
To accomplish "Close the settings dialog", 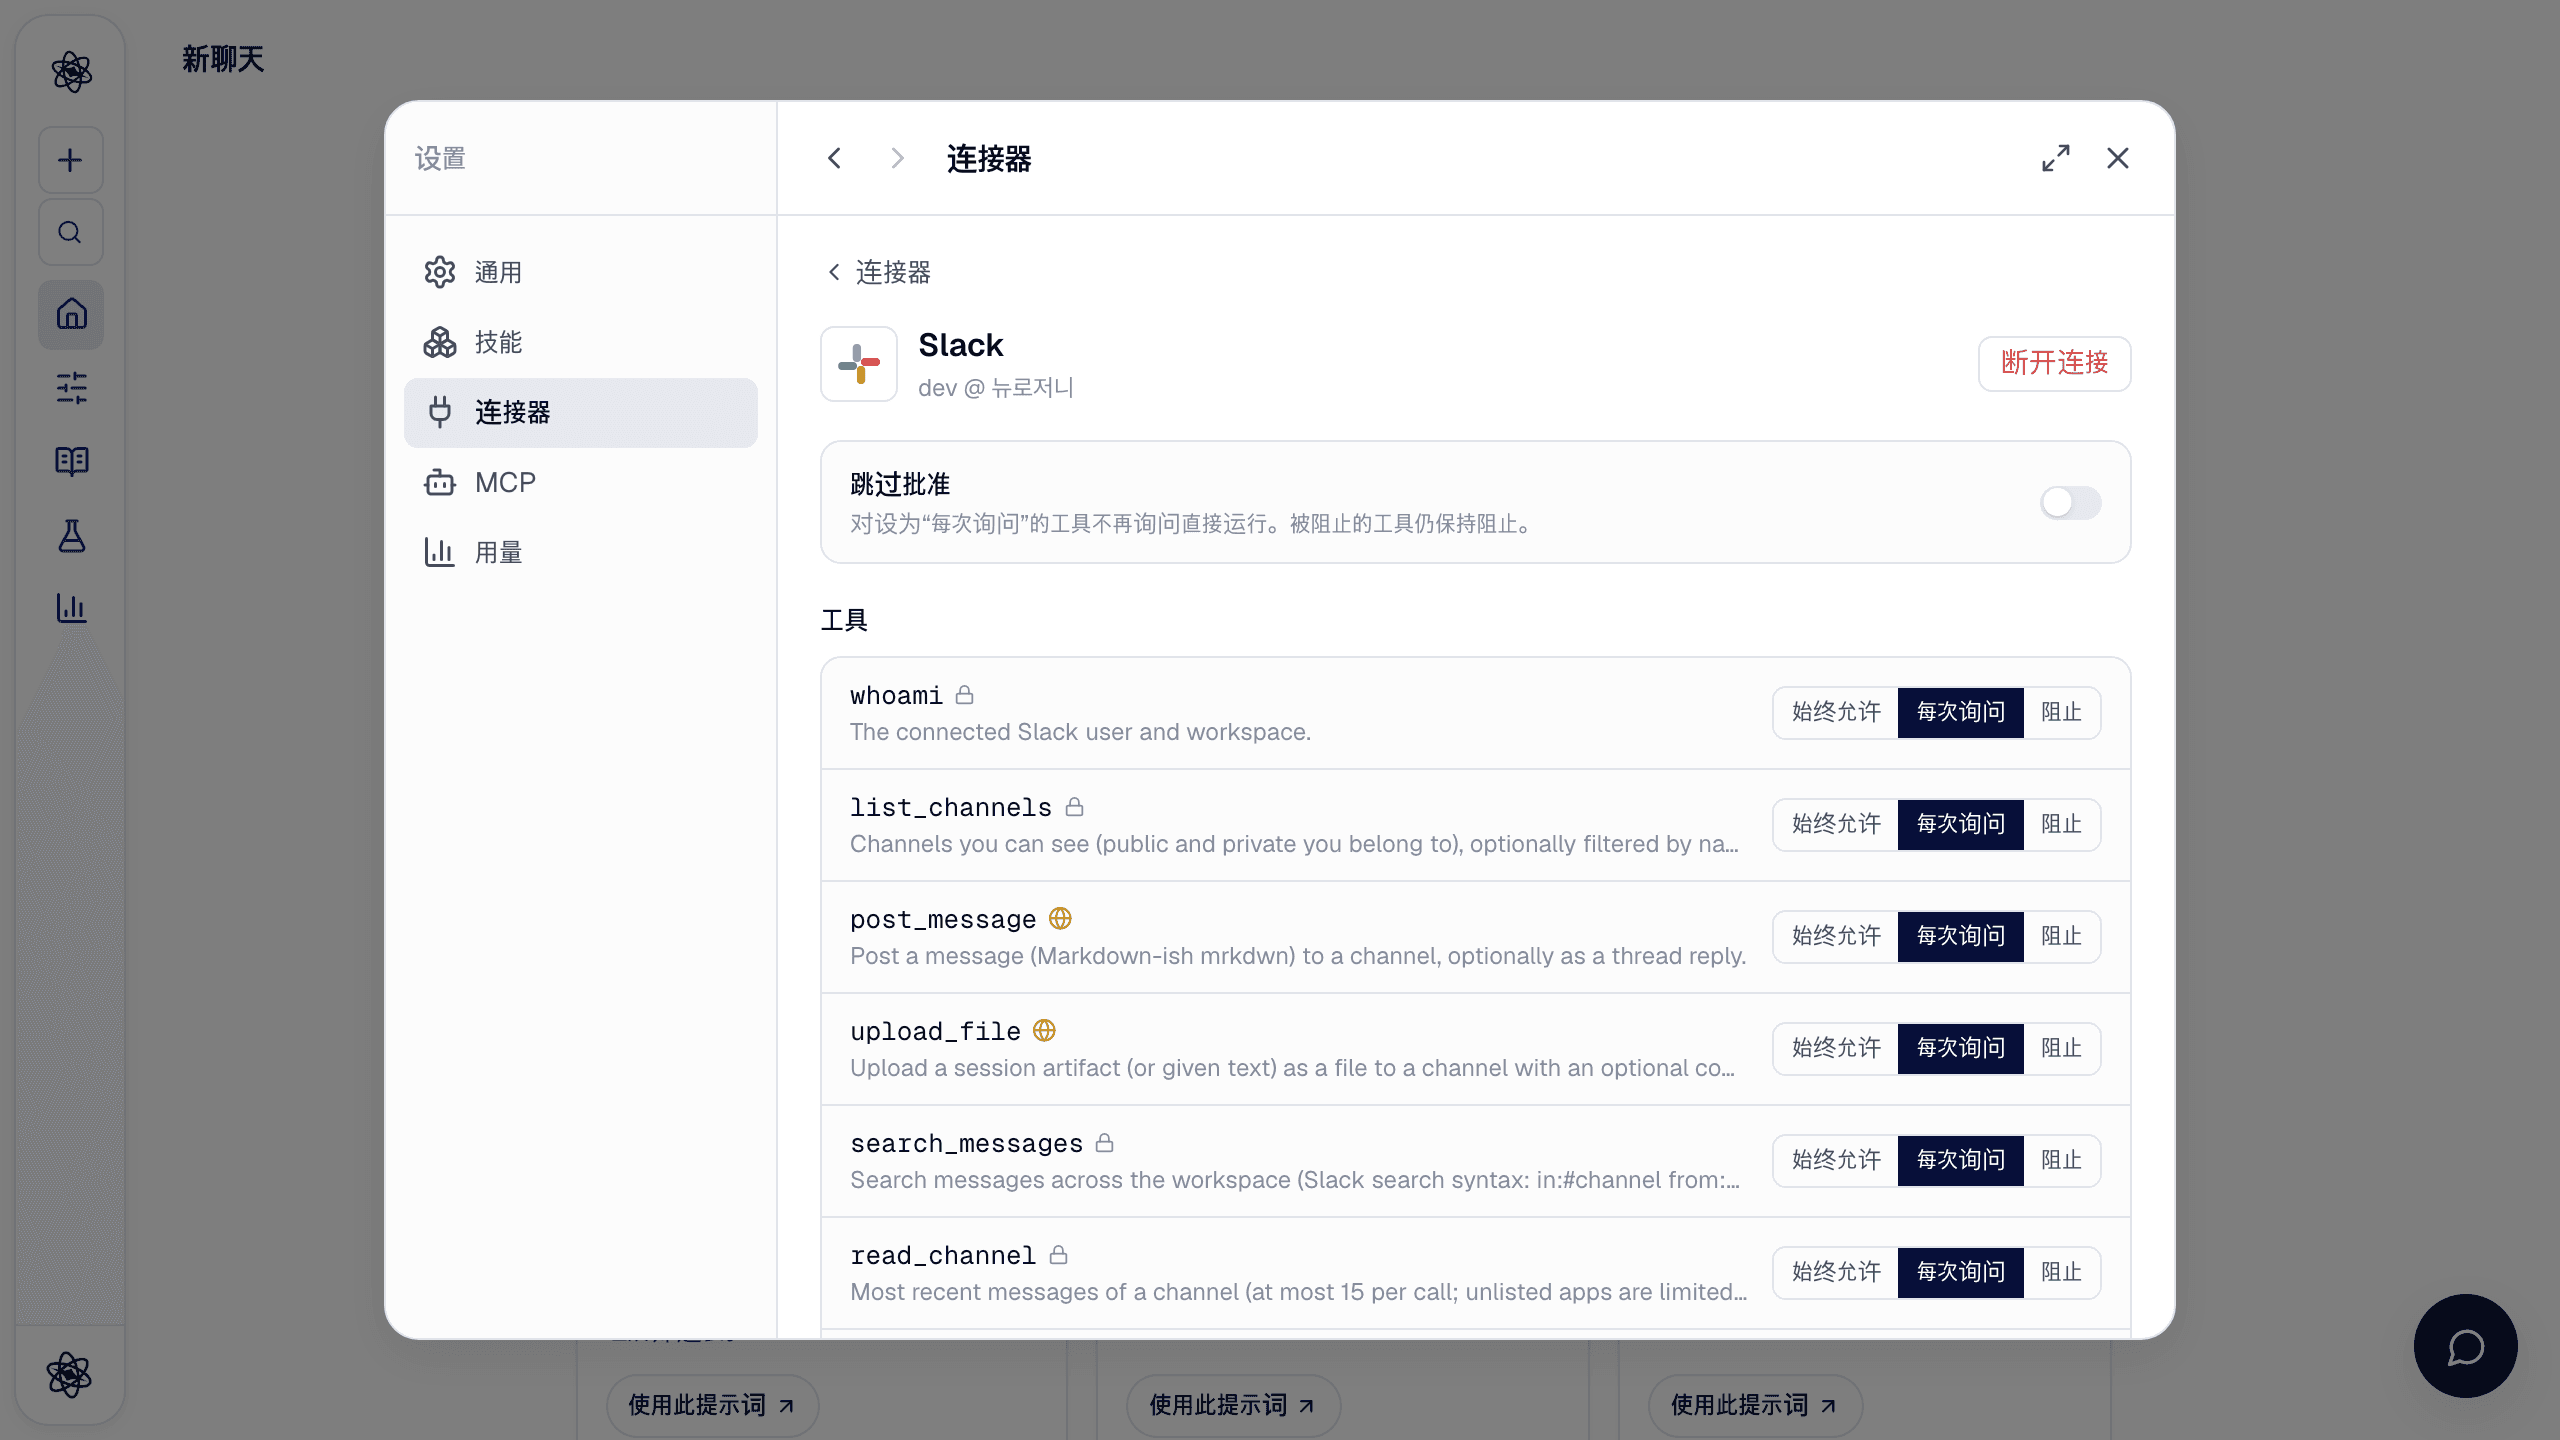I will (x=2117, y=158).
